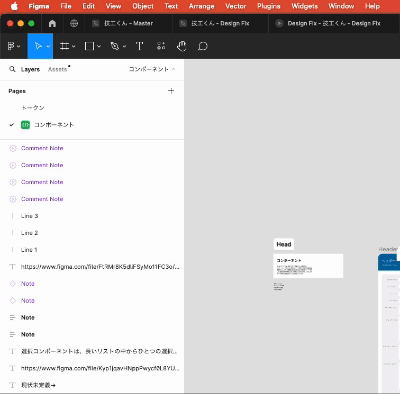
Task: Open the Figma app menu
Action: [39, 6]
